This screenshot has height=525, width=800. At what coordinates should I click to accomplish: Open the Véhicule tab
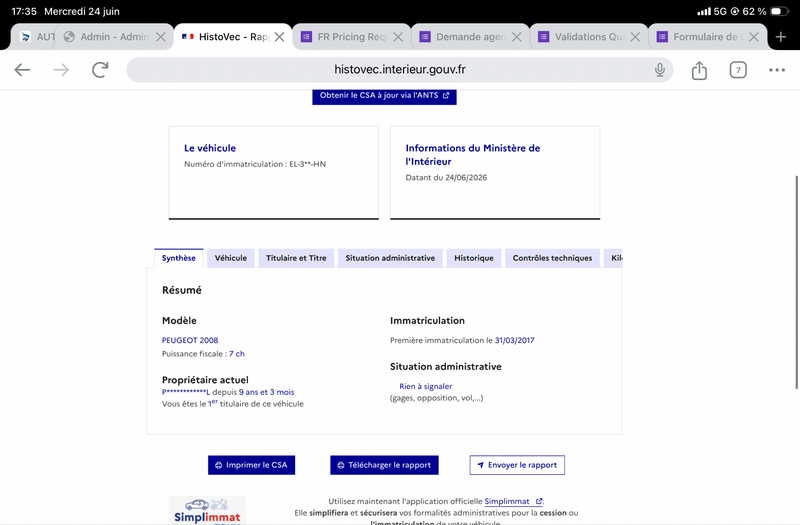231,258
